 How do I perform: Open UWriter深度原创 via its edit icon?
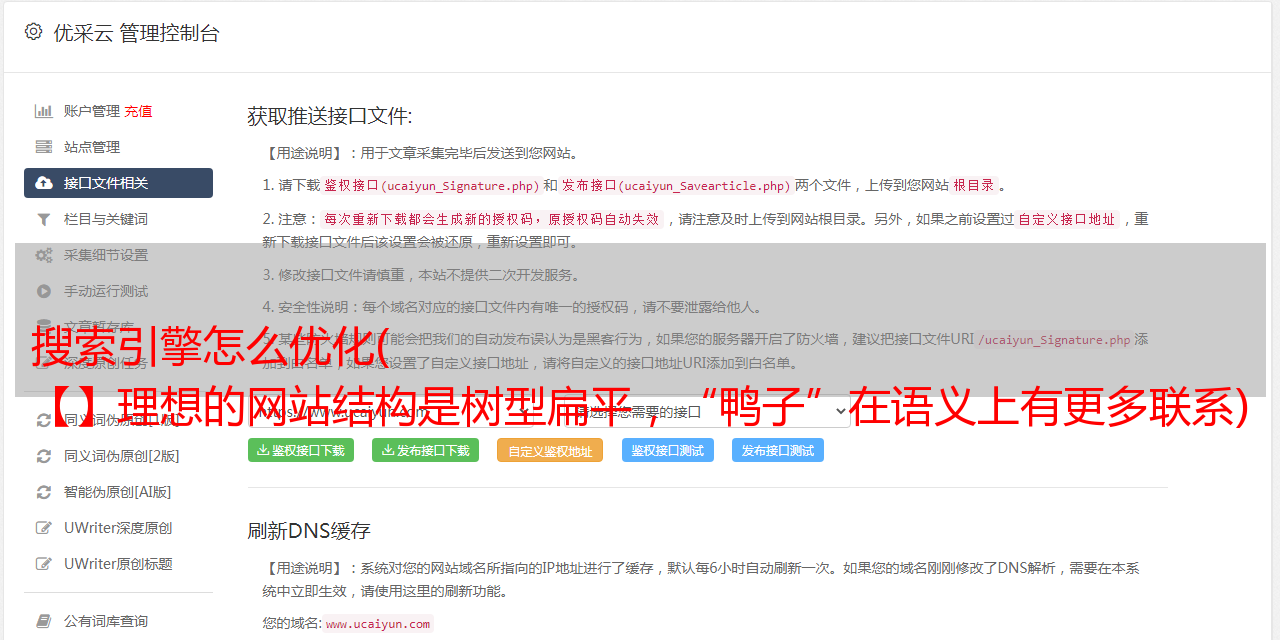[x=44, y=528]
